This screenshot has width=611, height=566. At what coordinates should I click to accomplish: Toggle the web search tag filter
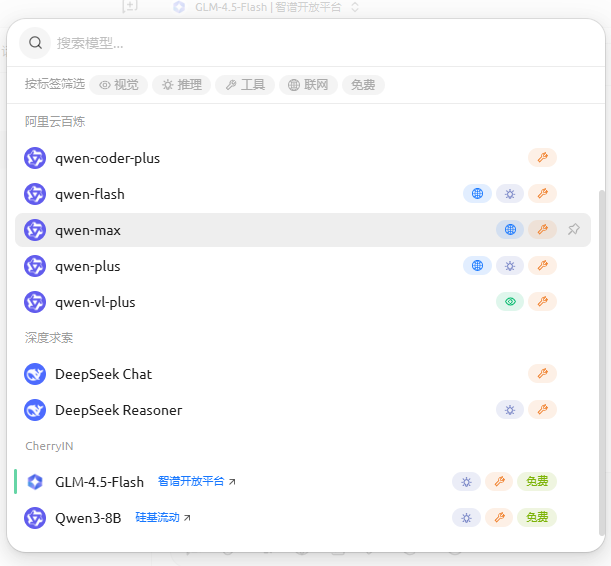click(x=308, y=85)
